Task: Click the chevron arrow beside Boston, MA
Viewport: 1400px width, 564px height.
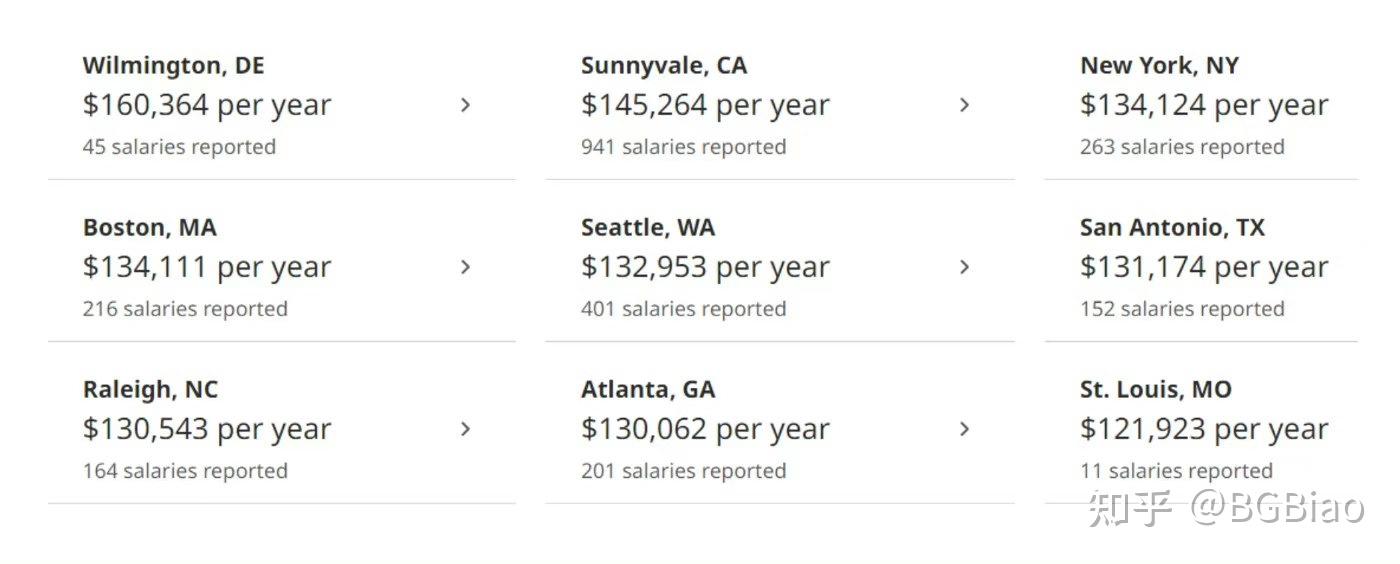Action: pyautogui.click(x=465, y=267)
